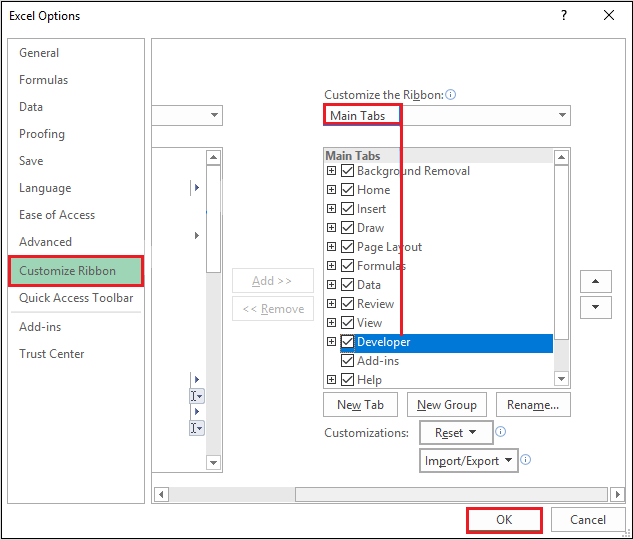
Task: Click the Customize the Ribbon info icon
Action: pyautogui.click(x=451, y=94)
